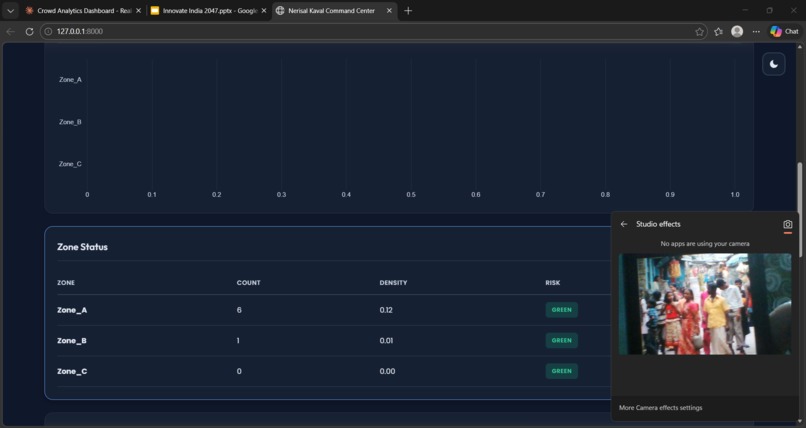The image size is (806, 428).
Task: Minimize the browser window
Action: 745,10
